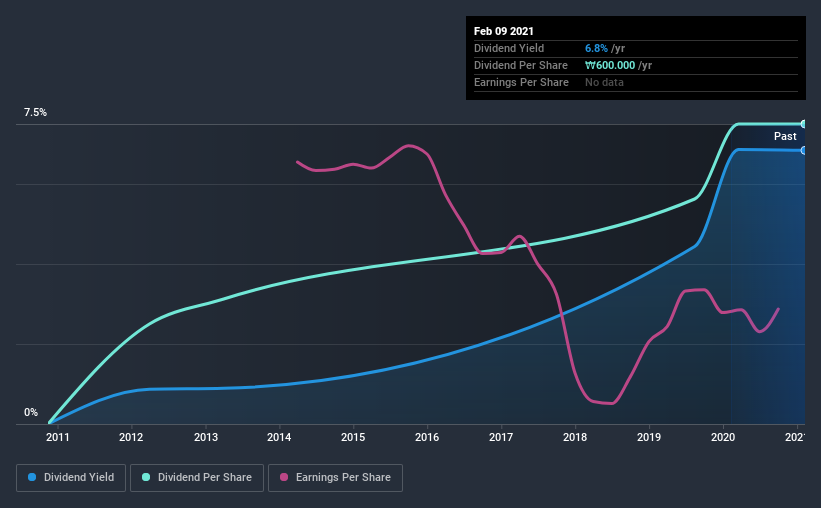This screenshot has height=508, width=821.
Task: Click the Past label near chart end
Action: pos(785,136)
